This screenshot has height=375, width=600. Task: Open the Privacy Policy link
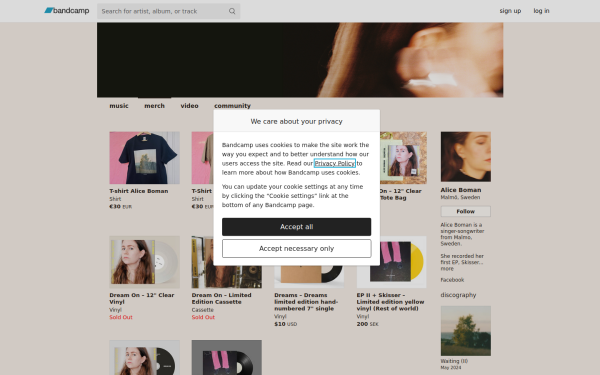coord(335,163)
